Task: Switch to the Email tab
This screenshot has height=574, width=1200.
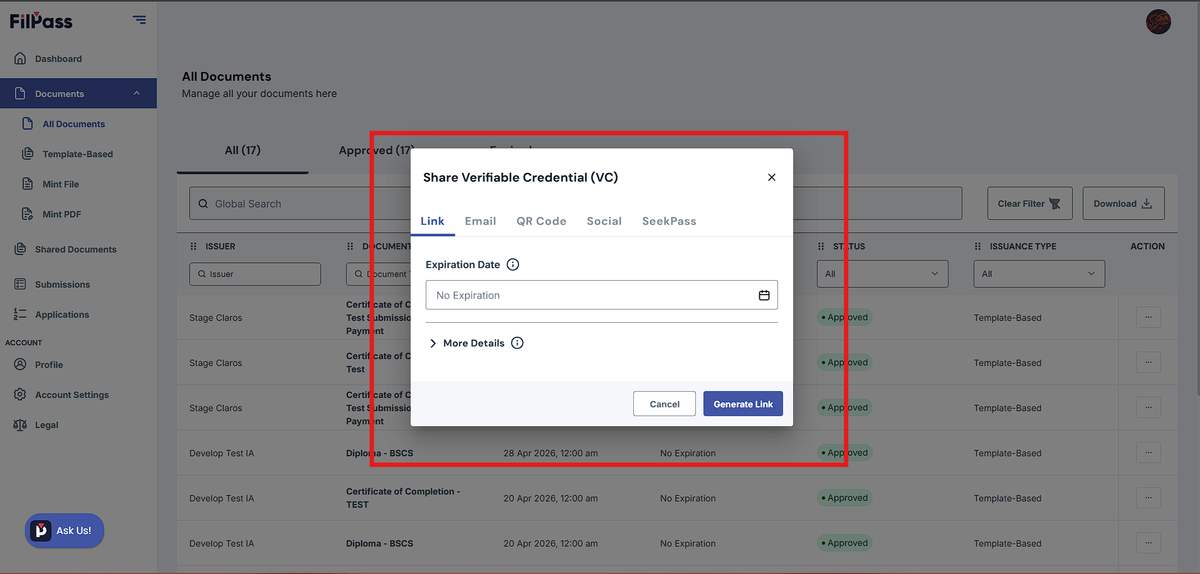Action: click(480, 221)
